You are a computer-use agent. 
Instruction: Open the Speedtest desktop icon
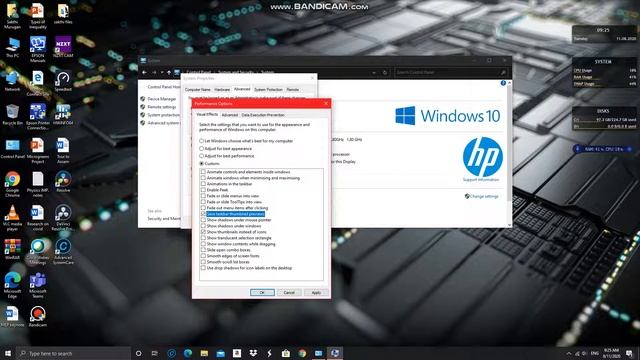point(63,81)
